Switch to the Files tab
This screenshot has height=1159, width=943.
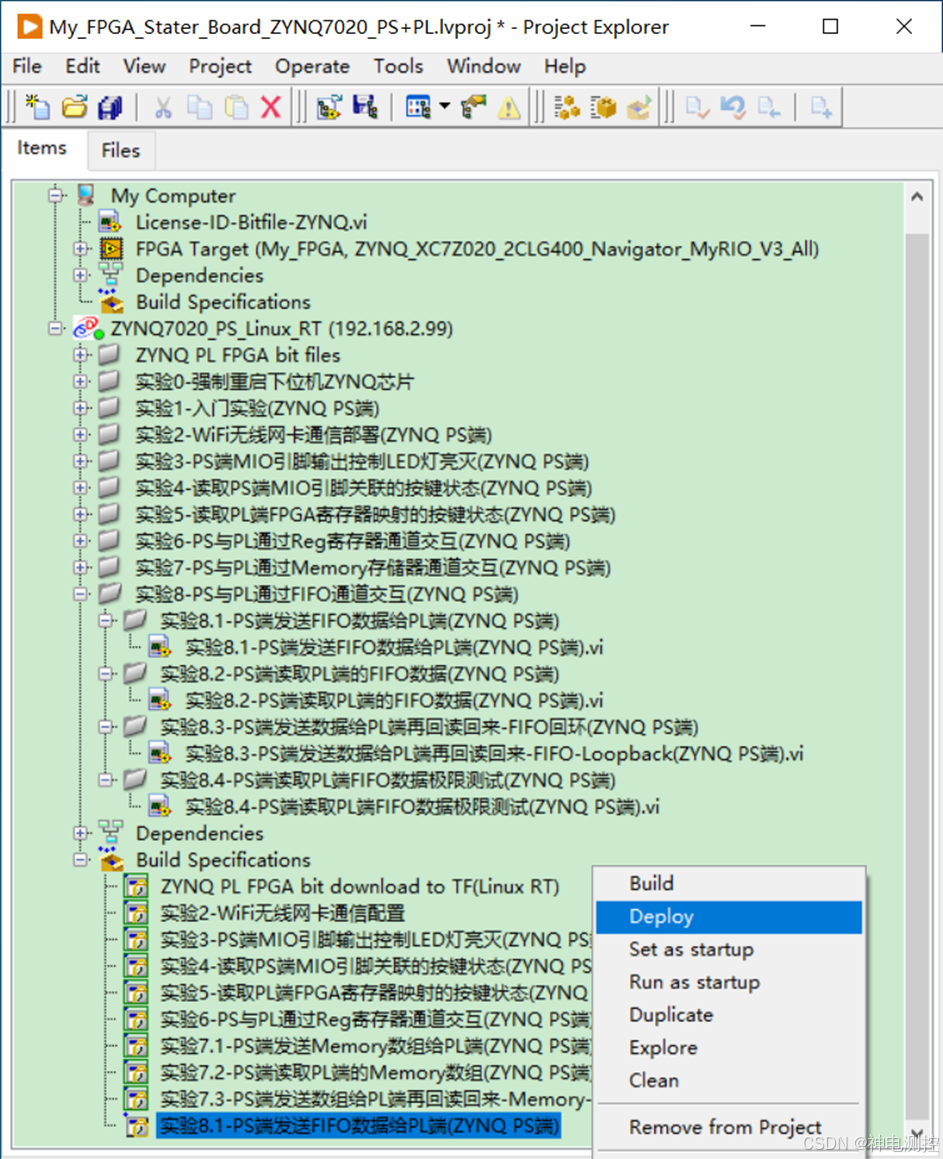(x=120, y=151)
